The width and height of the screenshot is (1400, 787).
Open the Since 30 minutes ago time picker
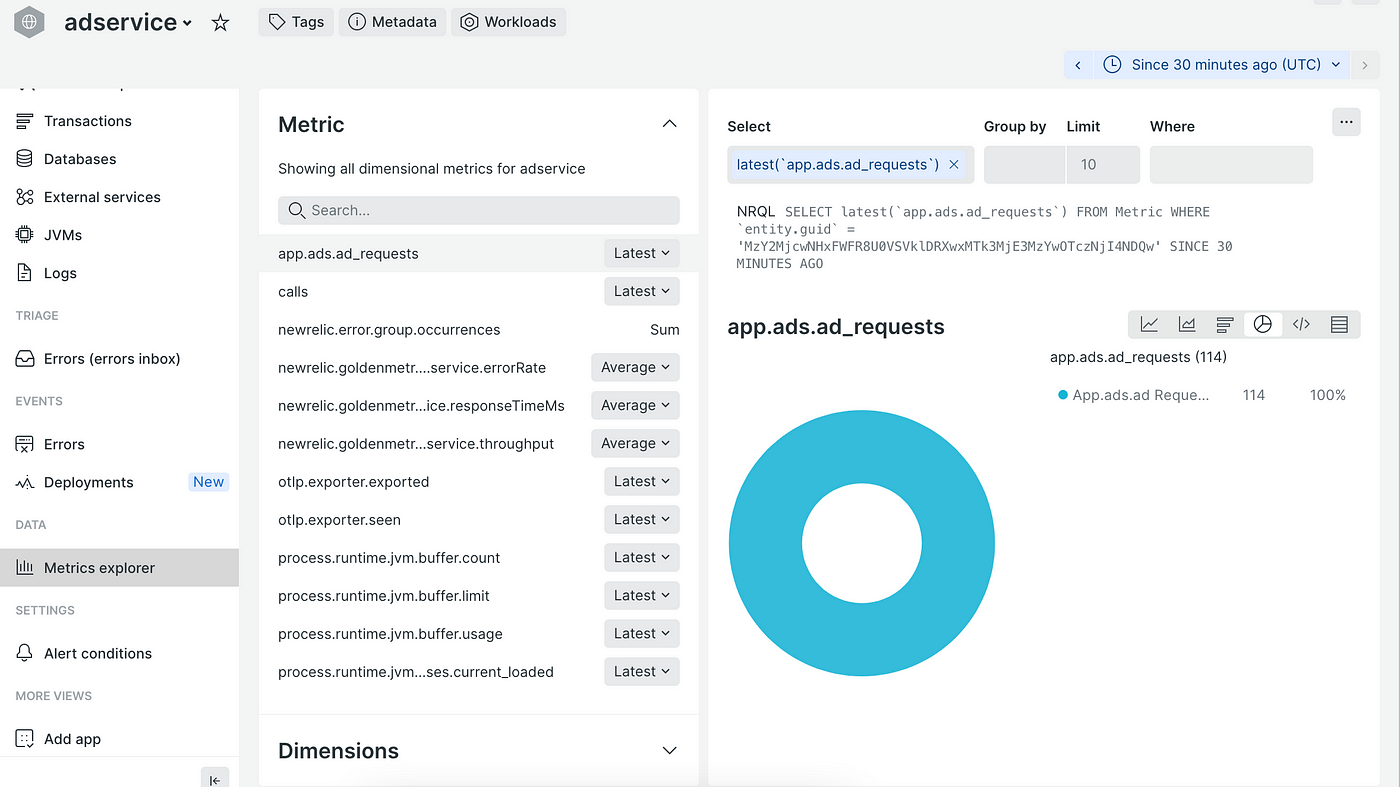[1223, 65]
